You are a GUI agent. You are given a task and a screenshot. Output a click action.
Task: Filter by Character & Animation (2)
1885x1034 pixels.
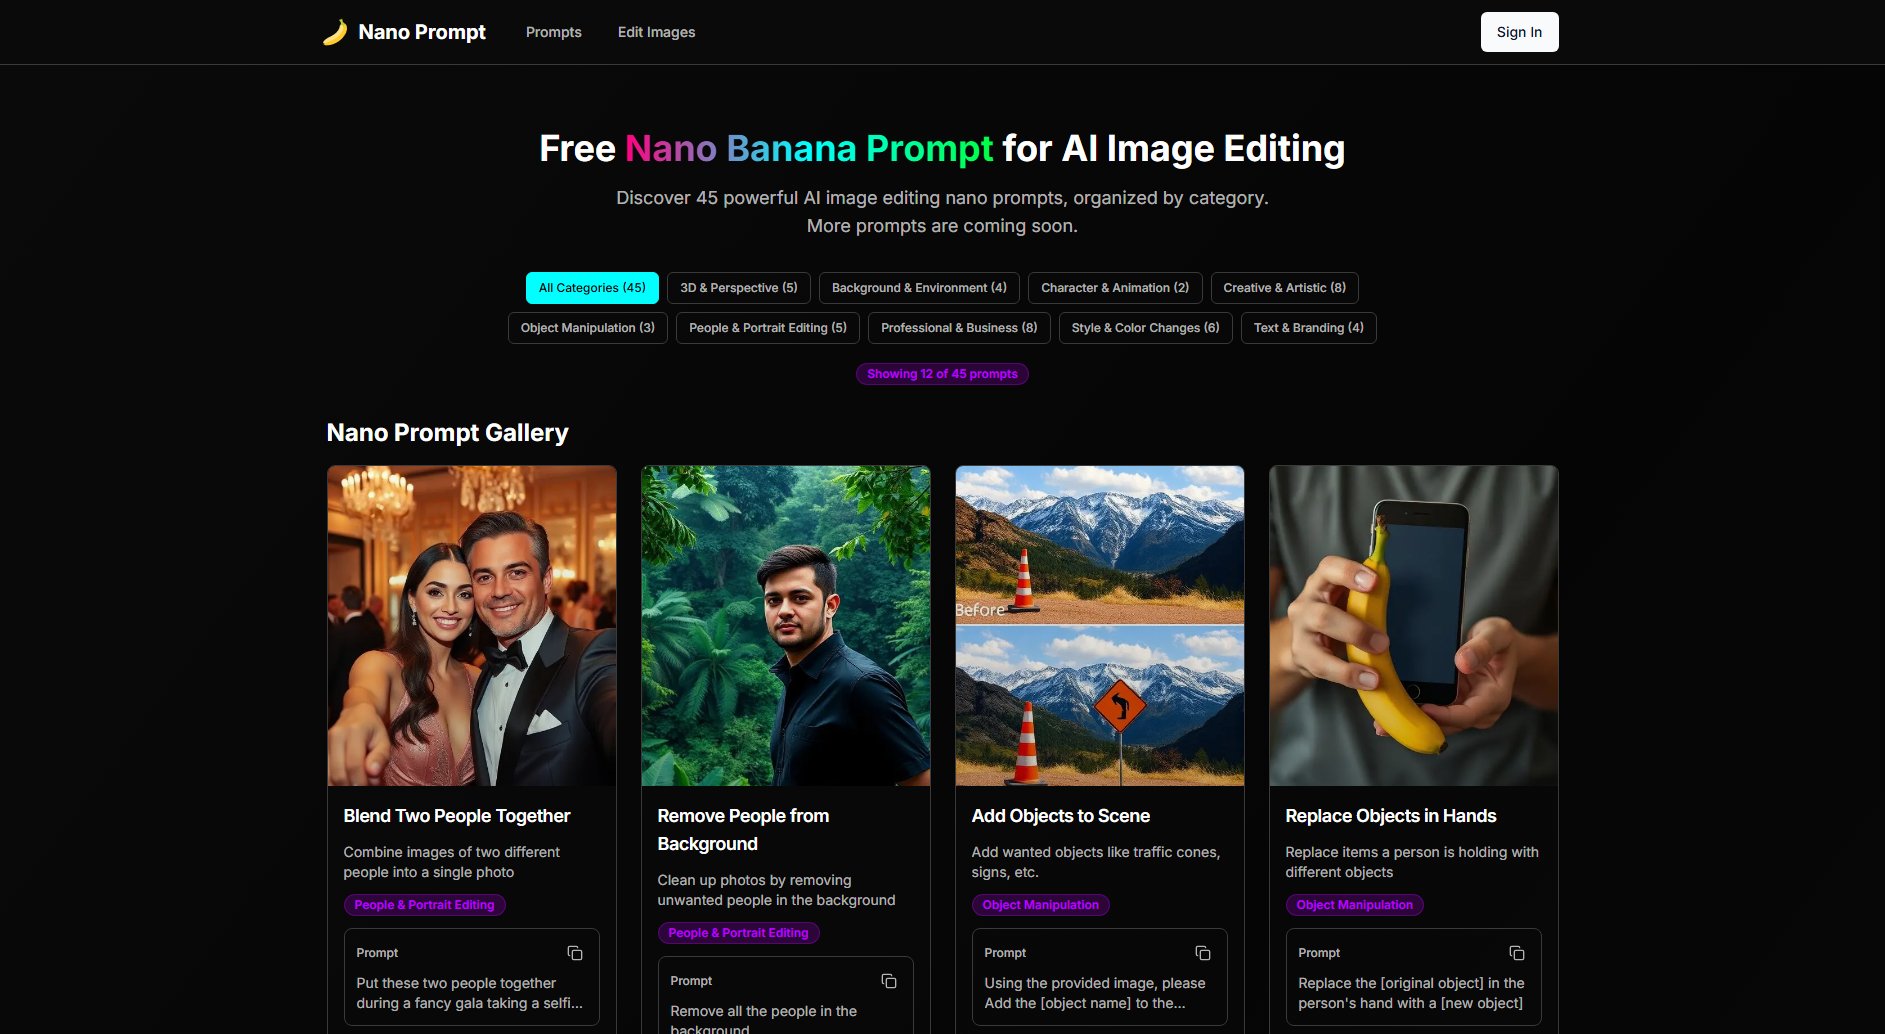pyautogui.click(x=1115, y=288)
